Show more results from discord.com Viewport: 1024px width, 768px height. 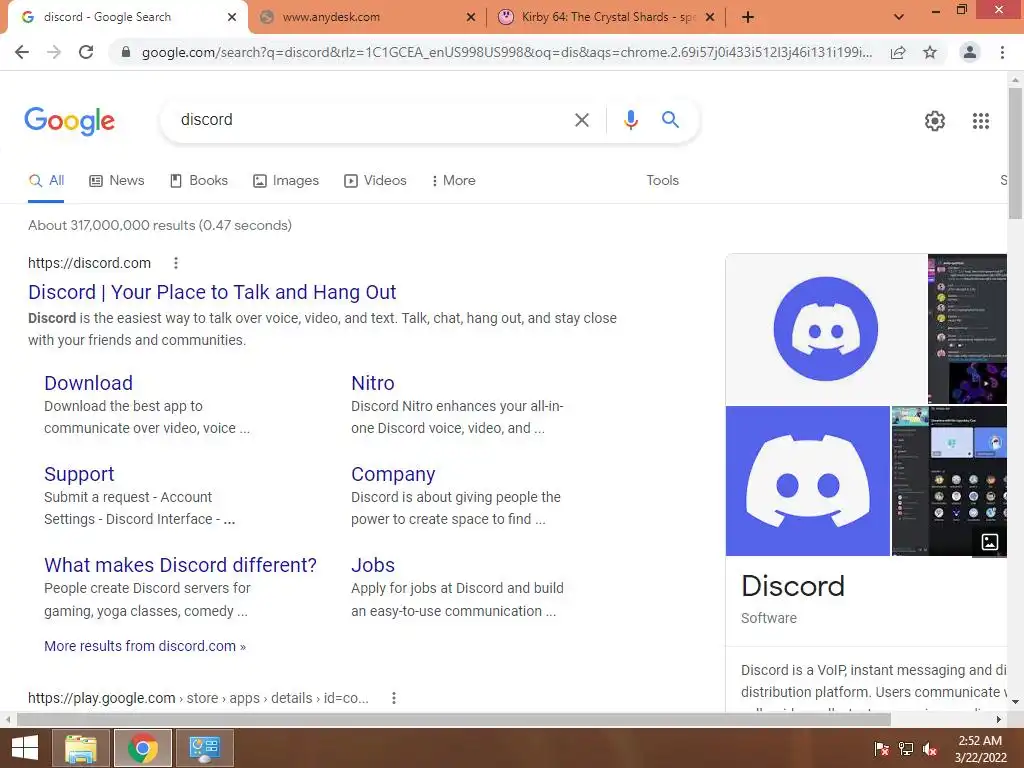pyautogui.click(x=145, y=646)
